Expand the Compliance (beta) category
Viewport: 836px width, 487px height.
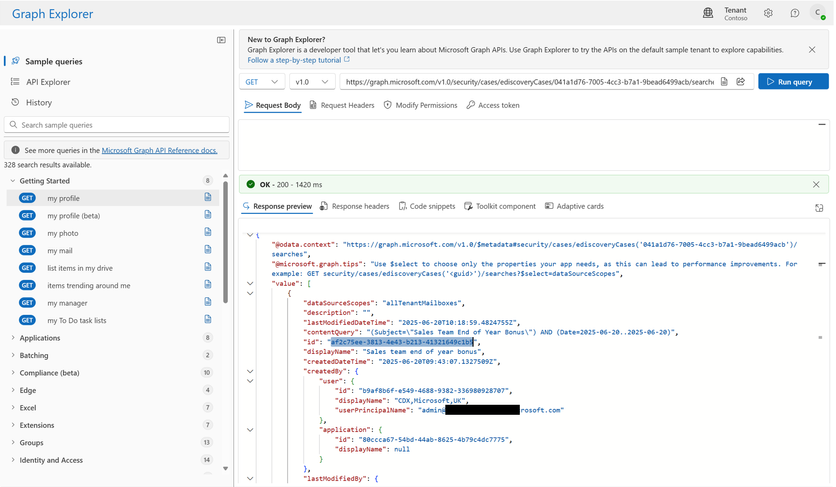point(13,372)
